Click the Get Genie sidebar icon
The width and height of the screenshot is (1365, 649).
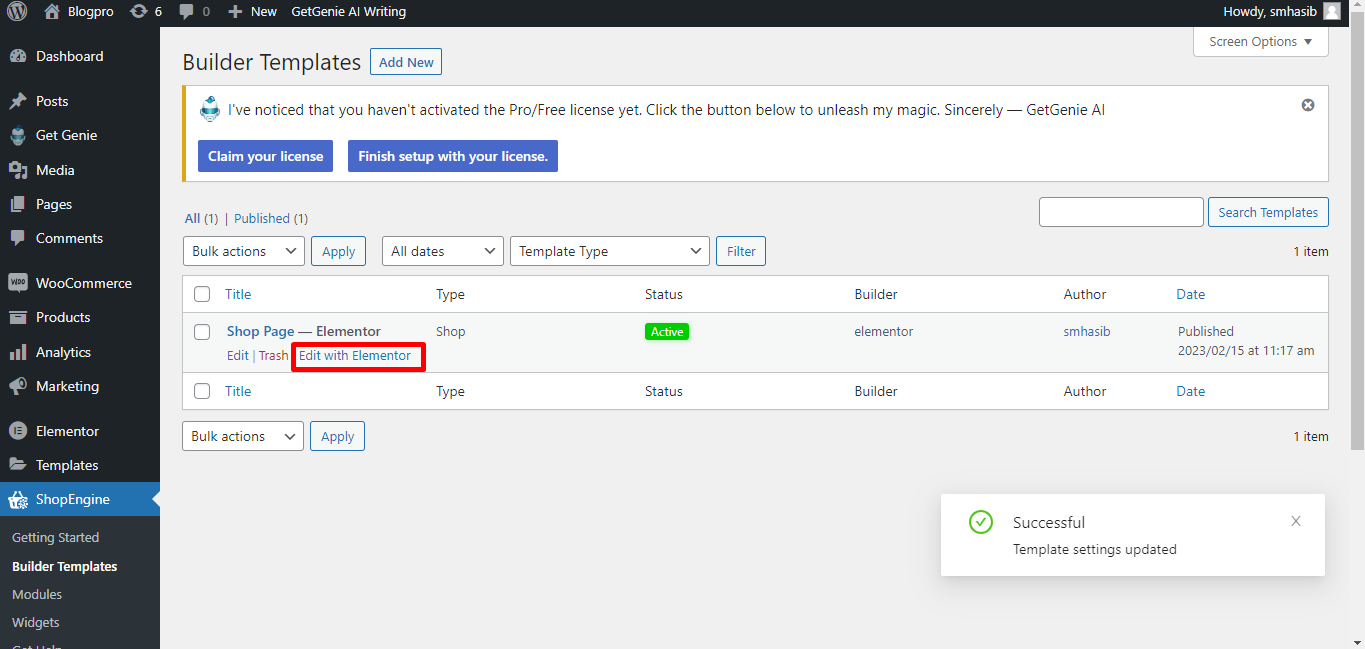tap(18, 135)
